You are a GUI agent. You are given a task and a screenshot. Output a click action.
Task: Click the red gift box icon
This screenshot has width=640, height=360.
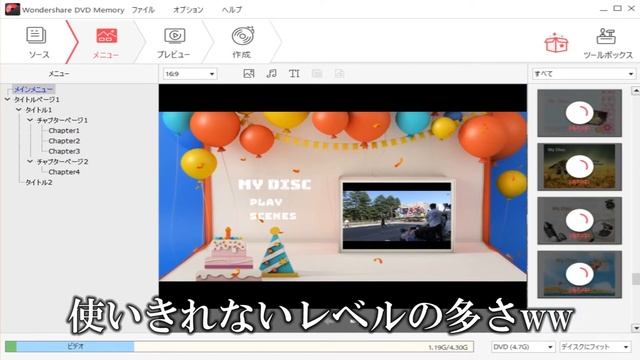pos(556,43)
